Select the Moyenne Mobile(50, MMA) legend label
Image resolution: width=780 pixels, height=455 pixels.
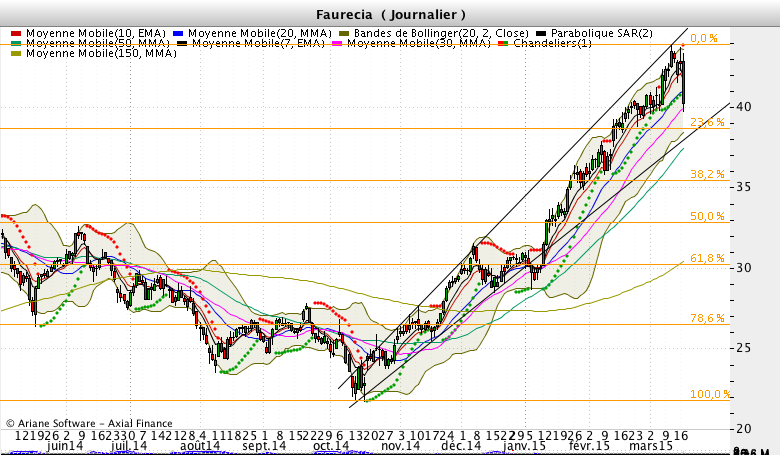(98, 44)
